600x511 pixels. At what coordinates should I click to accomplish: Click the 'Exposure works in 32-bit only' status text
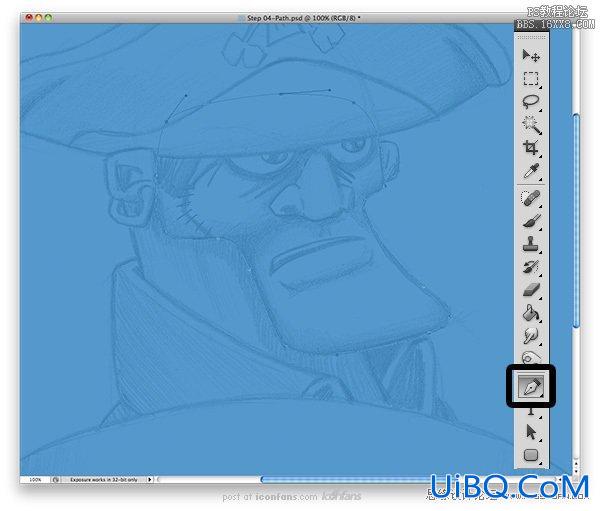(x=104, y=479)
